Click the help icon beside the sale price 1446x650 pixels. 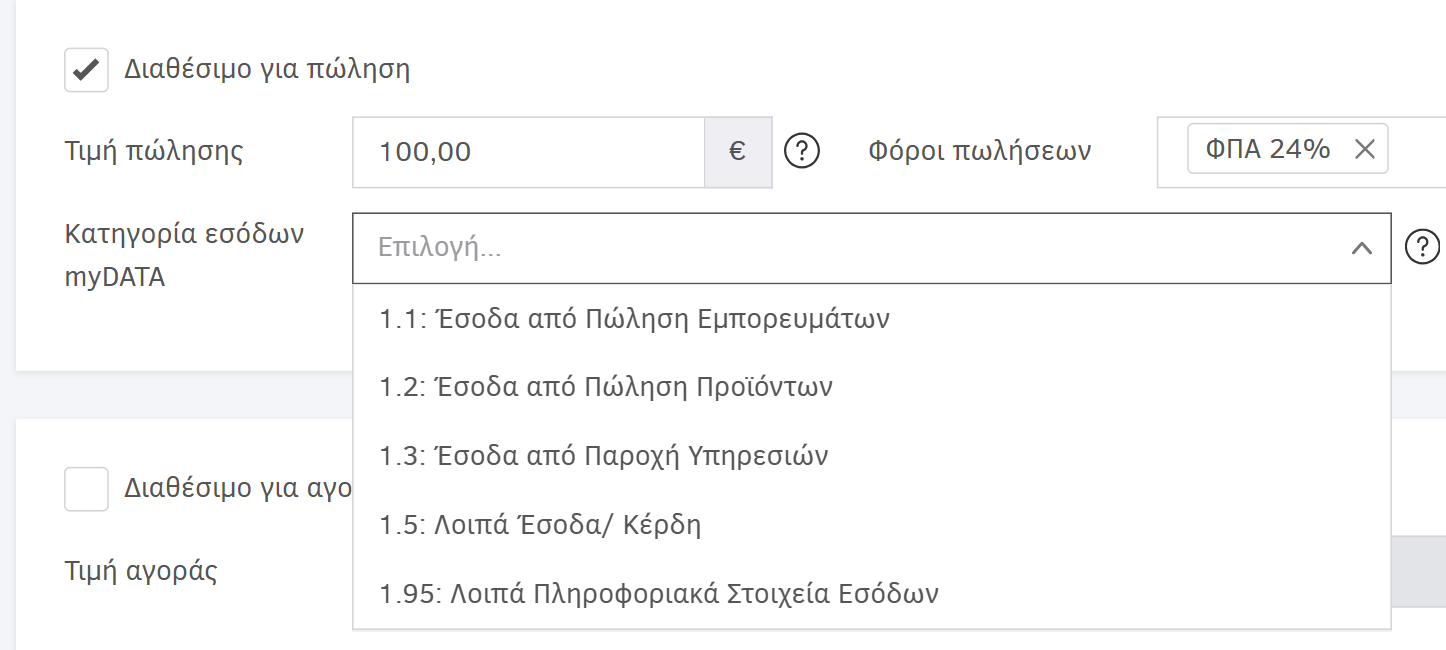[x=802, y=152]
